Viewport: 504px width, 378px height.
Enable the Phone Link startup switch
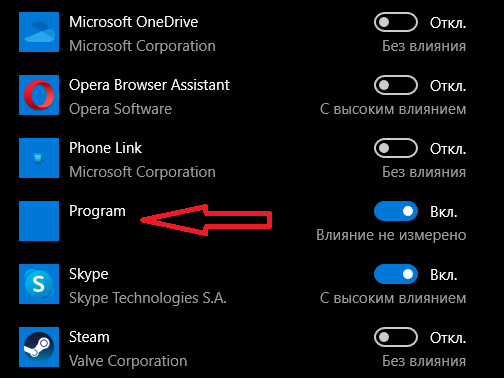tap(396, 148)
